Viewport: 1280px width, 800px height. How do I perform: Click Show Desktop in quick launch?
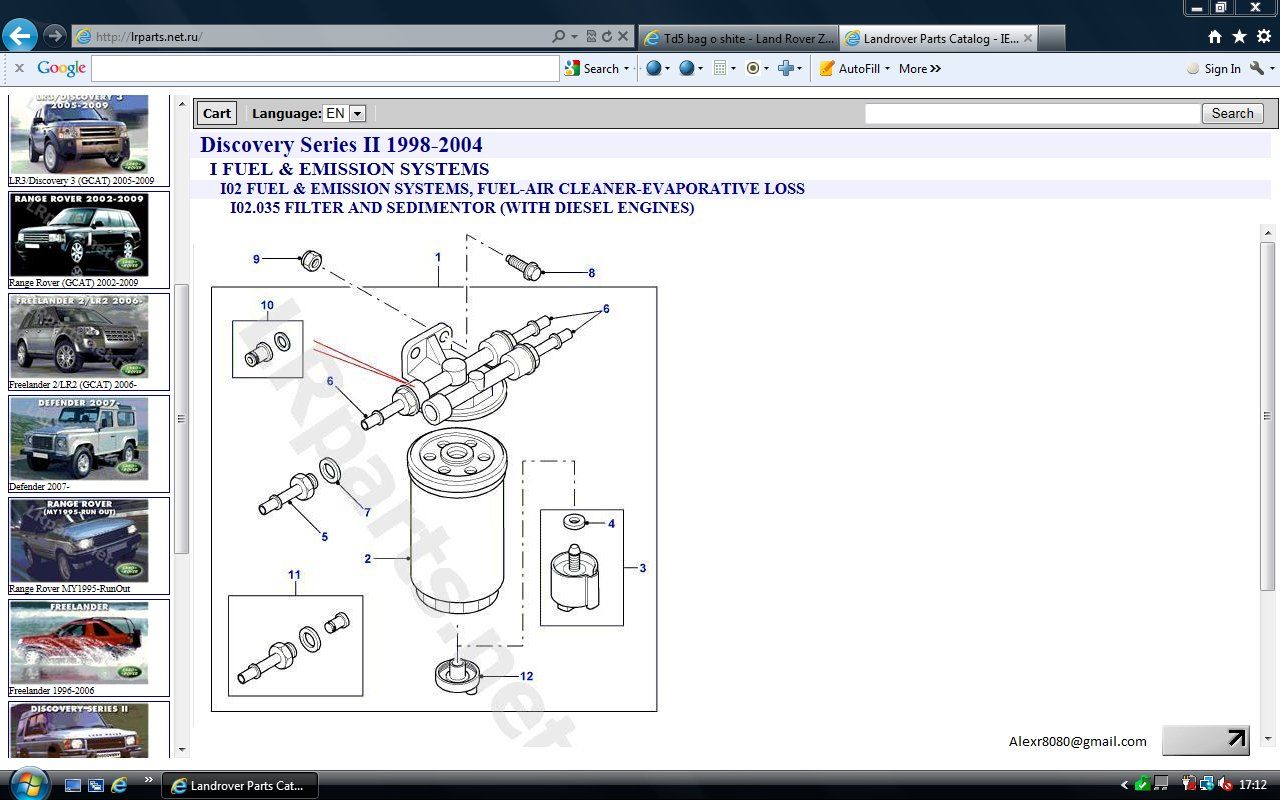pyautogui.click(x=73, y=785)
